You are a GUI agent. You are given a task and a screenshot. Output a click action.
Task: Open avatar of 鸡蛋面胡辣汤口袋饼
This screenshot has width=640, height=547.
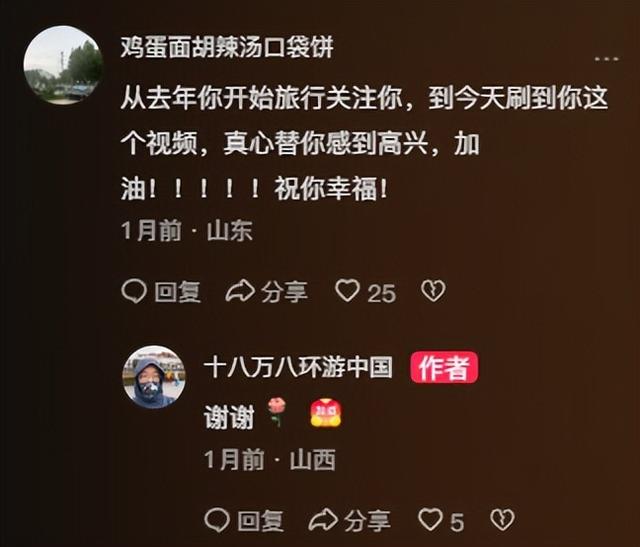tap(63, 65)
